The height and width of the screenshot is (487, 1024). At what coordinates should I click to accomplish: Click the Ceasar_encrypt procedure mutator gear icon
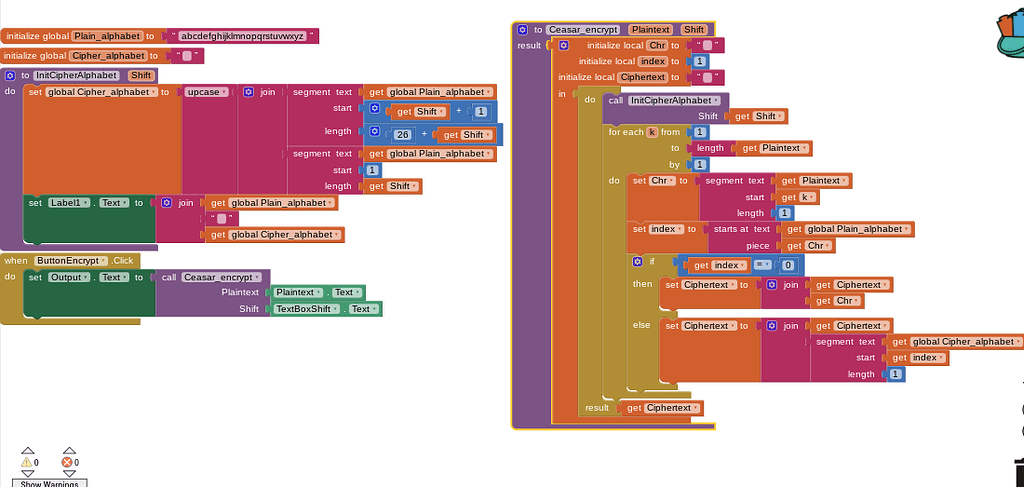522,30
